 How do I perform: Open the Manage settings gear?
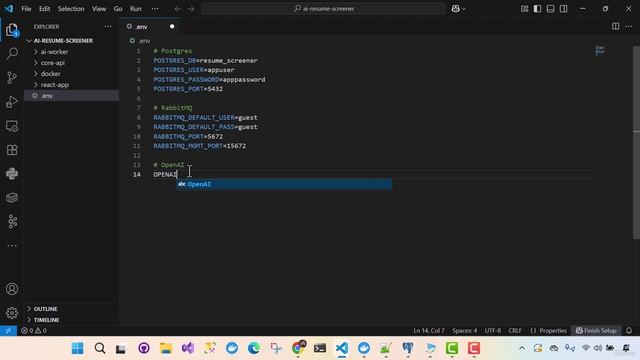point(12,313)
